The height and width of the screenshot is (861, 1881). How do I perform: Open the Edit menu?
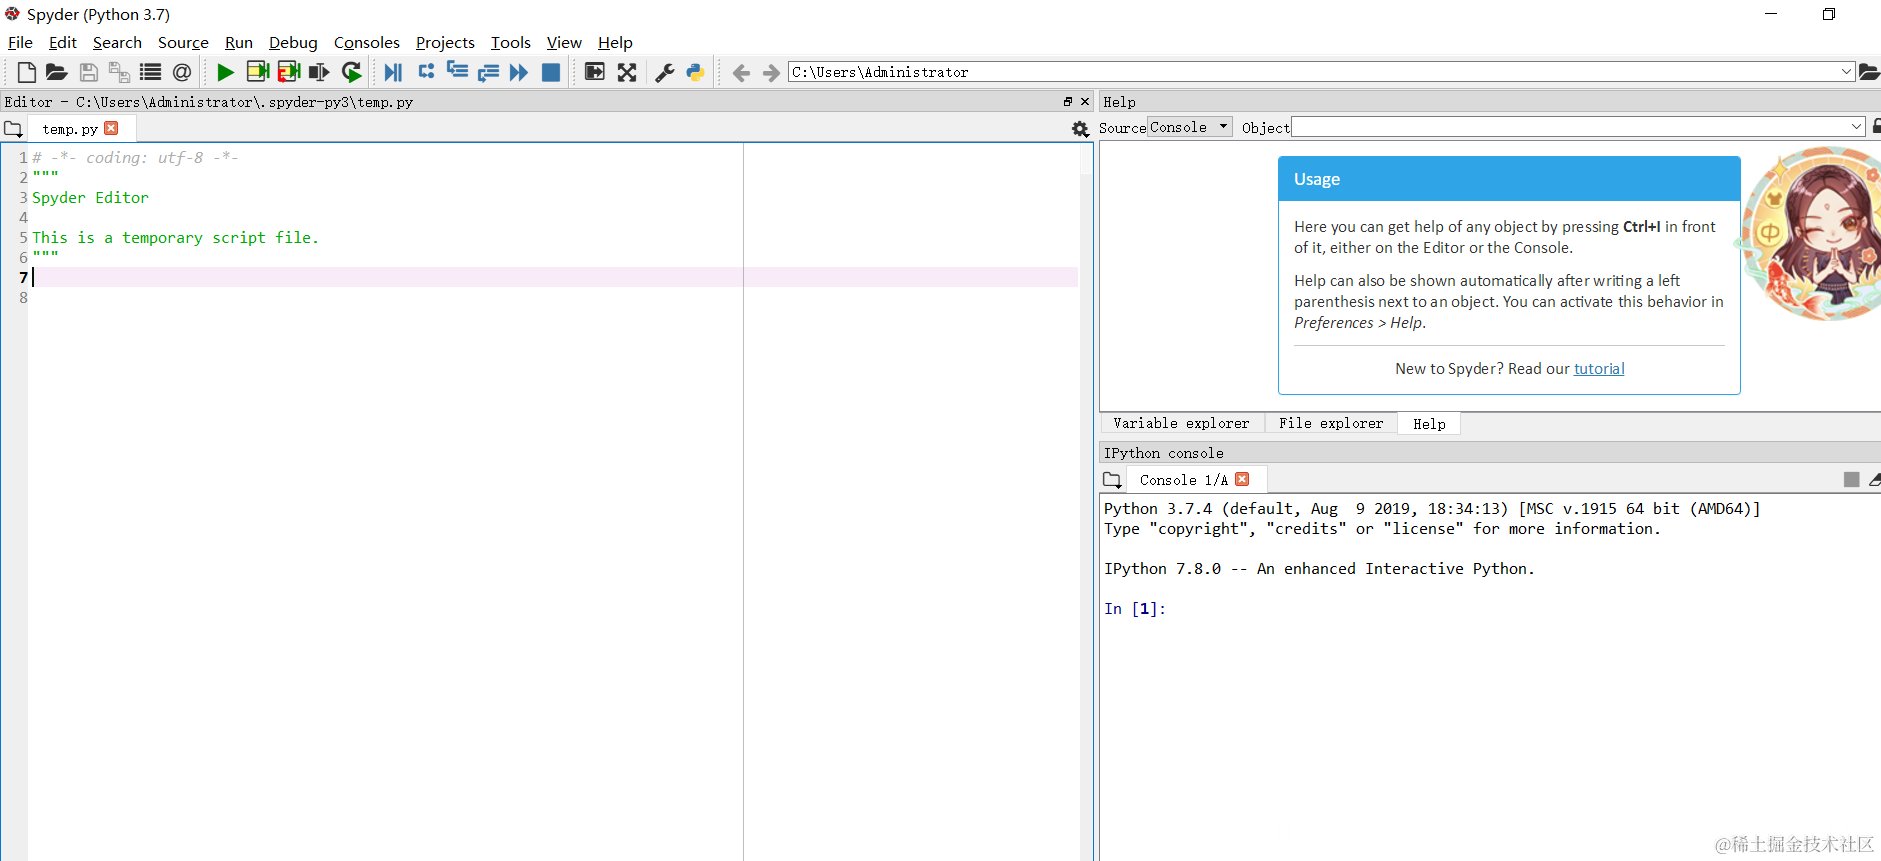[63, 42]
